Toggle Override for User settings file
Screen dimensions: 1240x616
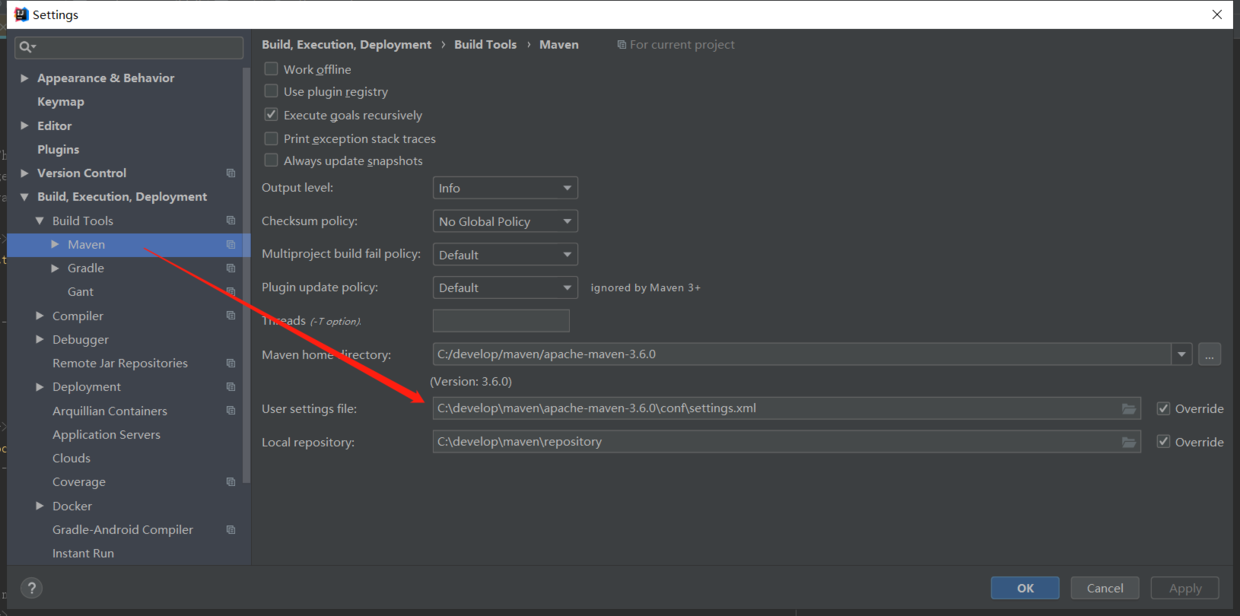coord(1163,409)
